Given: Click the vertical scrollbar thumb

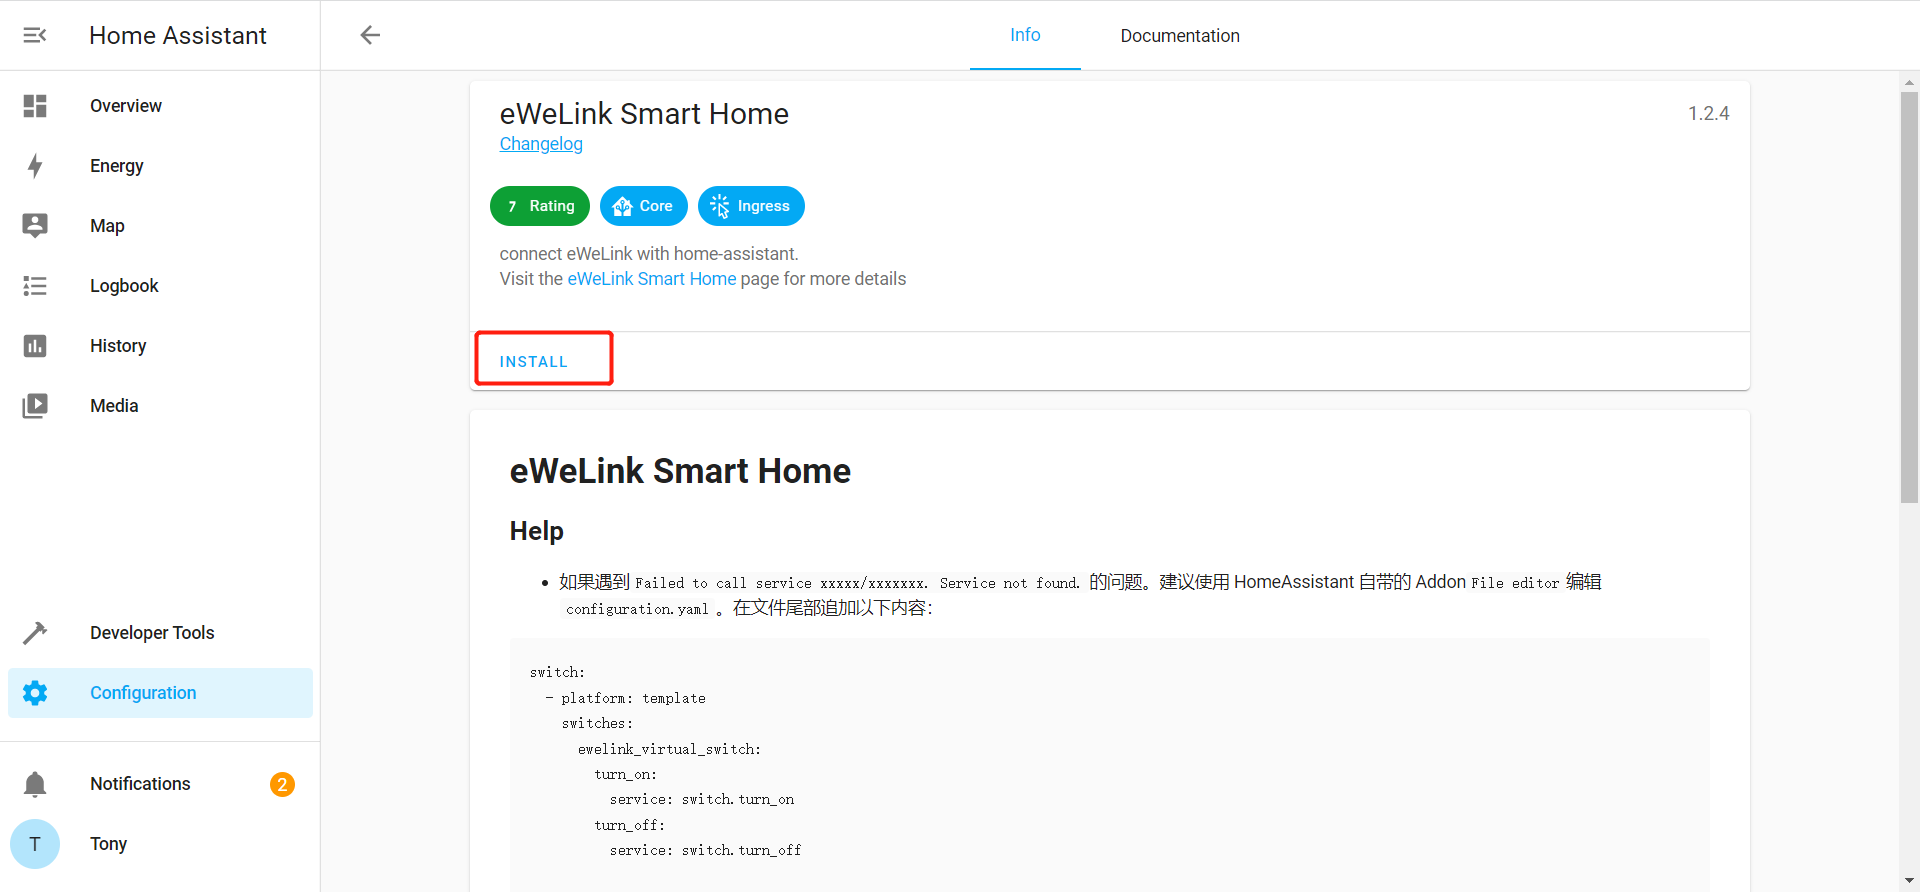Looking at the screenshot, I should click(1909, 297).
